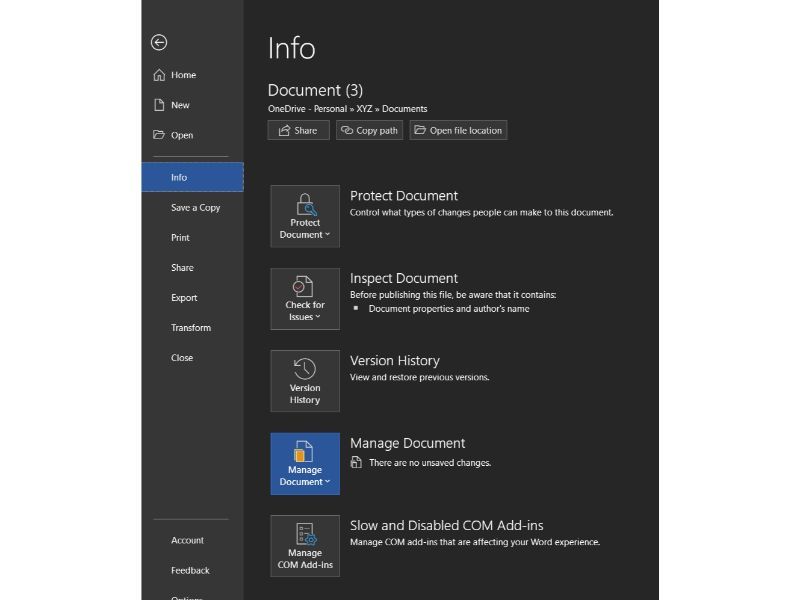
Task: Click the Home house icon in sidebar
Action: [159, 75]
